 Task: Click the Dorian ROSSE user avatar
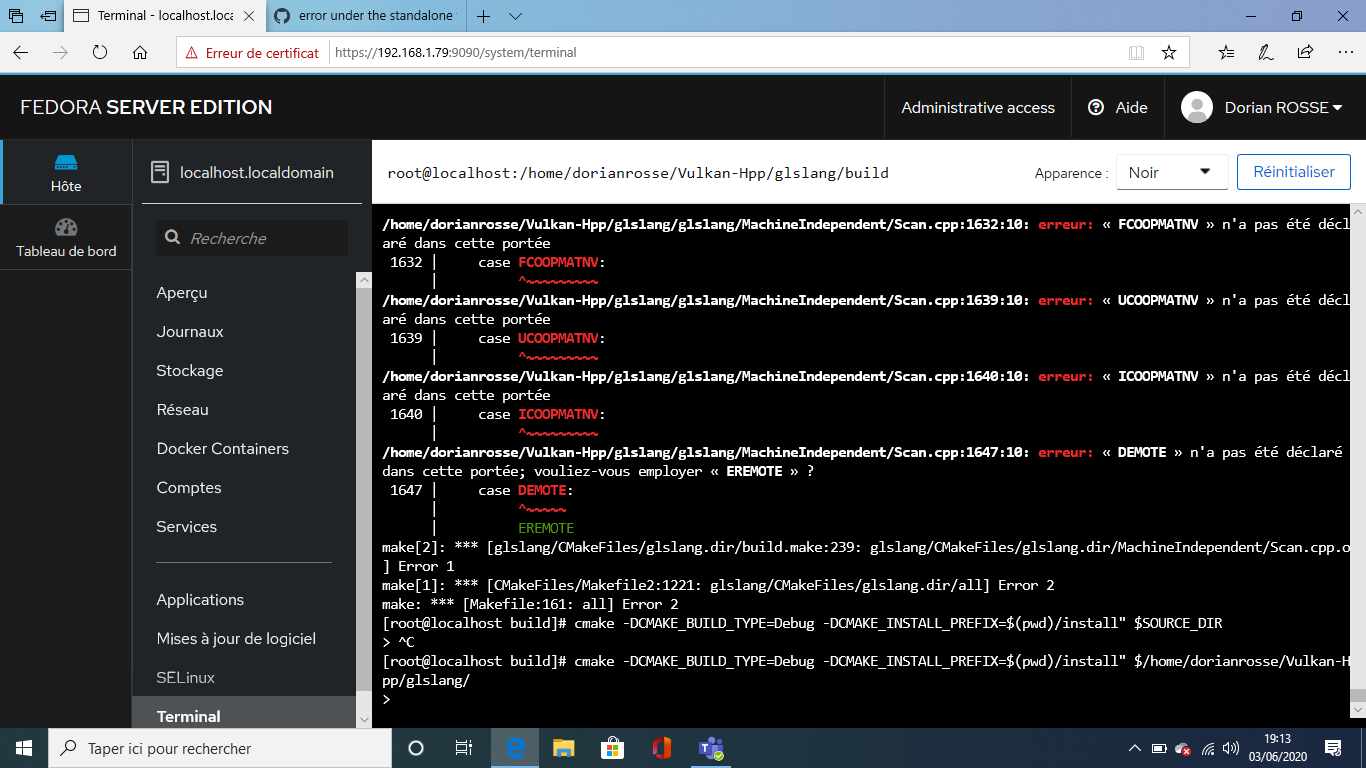pos(1196,107)
